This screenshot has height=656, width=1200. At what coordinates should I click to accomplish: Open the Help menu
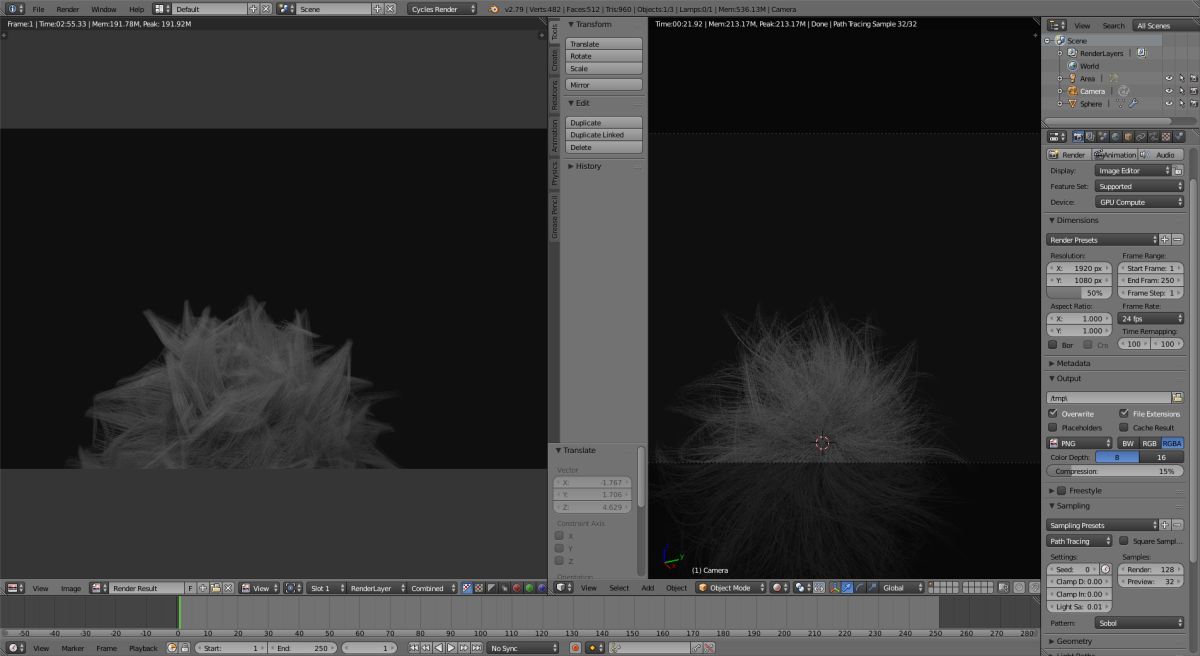136,9
